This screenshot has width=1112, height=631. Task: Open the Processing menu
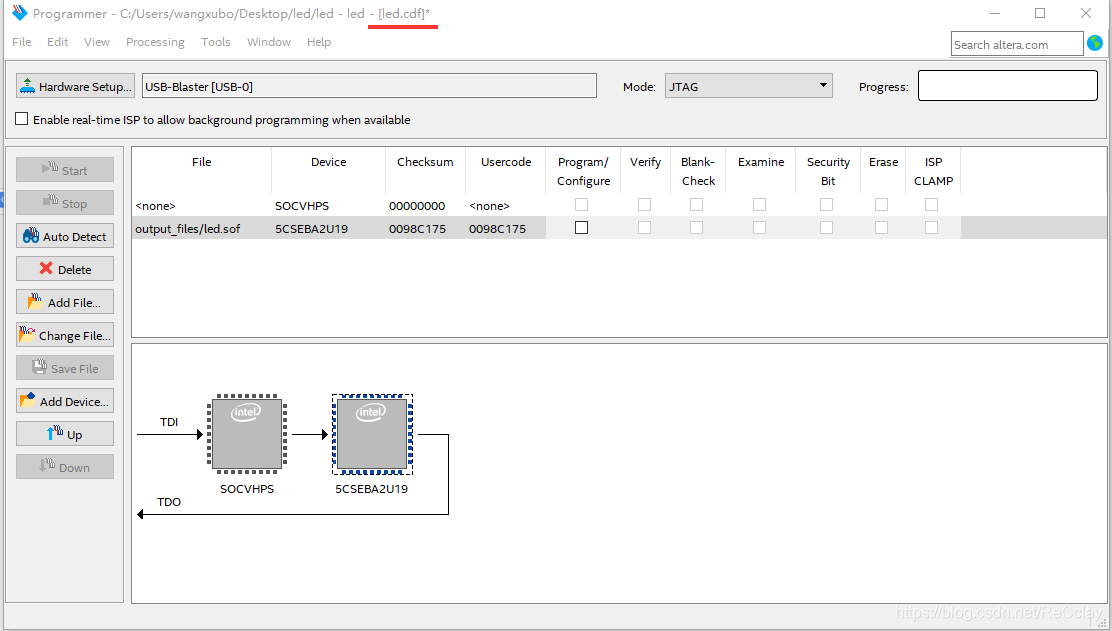pyautogui.click(x=155, y=43)
